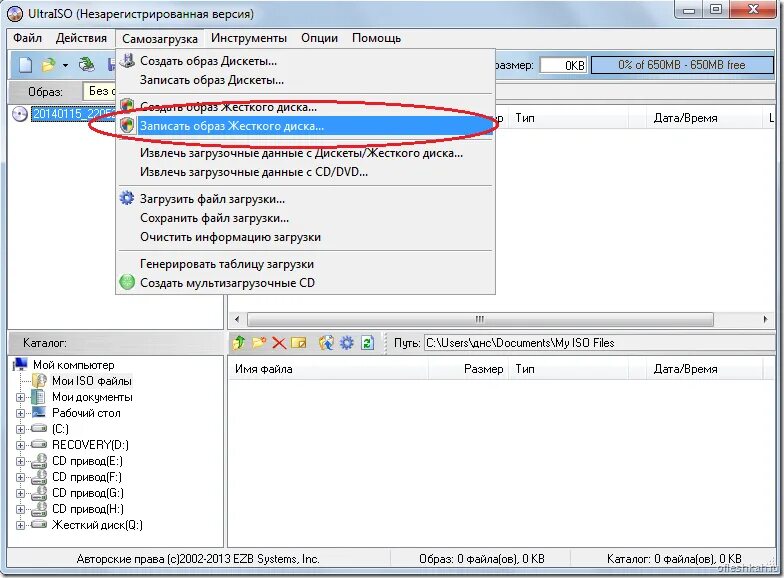This screenshot has width=784, height=578.
Task: Click the disc icon beside 20140115 image node
Action: point(19,114)
